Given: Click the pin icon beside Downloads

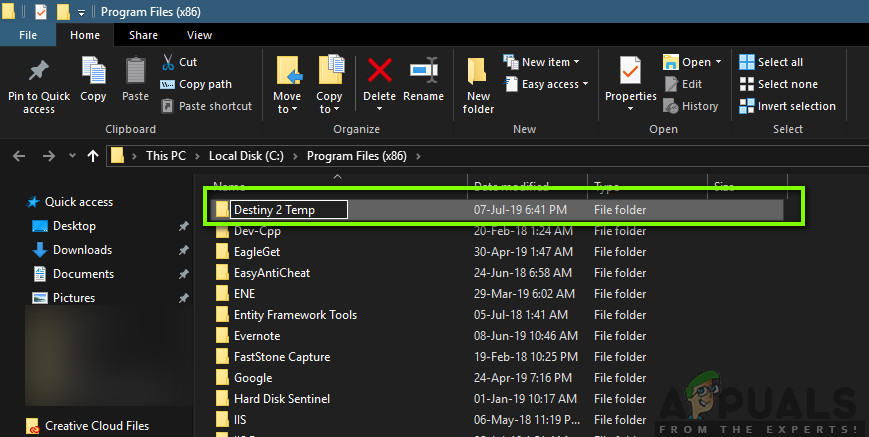Looking at the screenshot, I should [x=183, y=250].
